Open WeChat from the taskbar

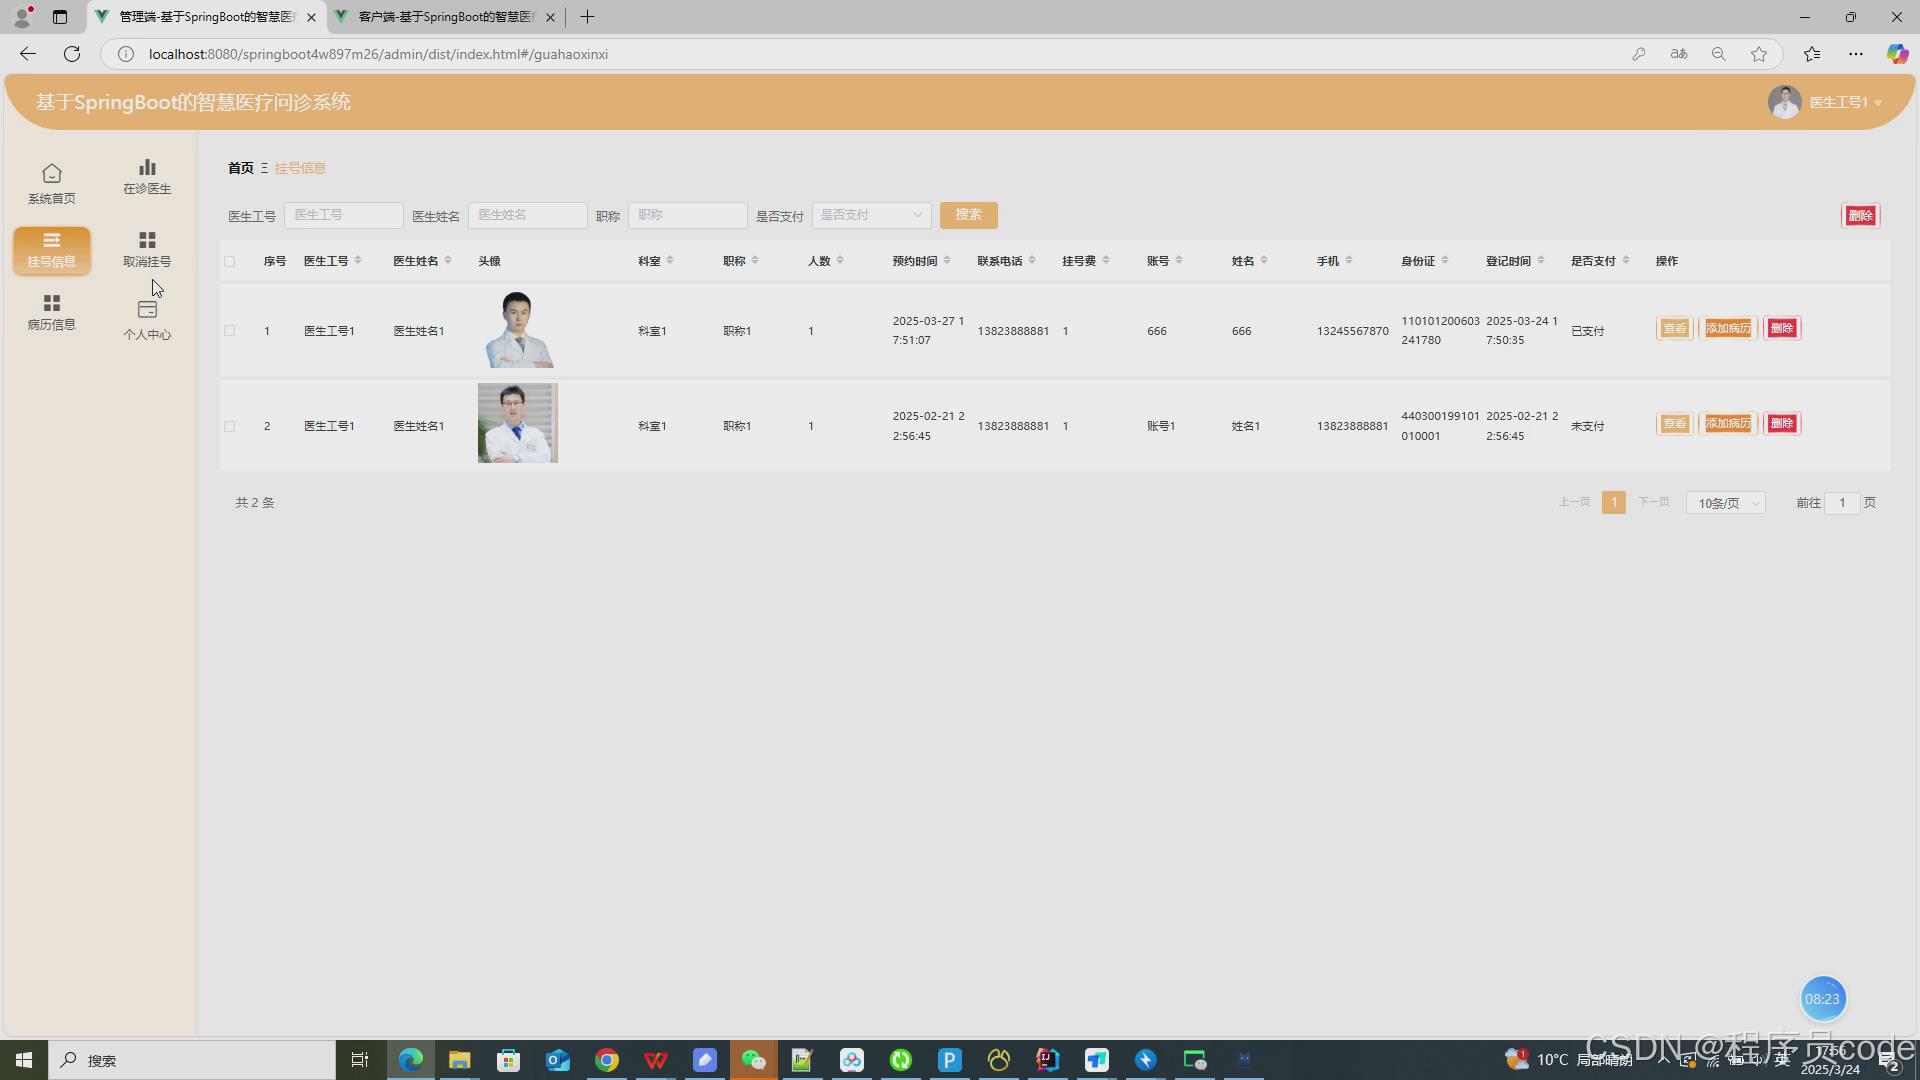point(753,1060)
